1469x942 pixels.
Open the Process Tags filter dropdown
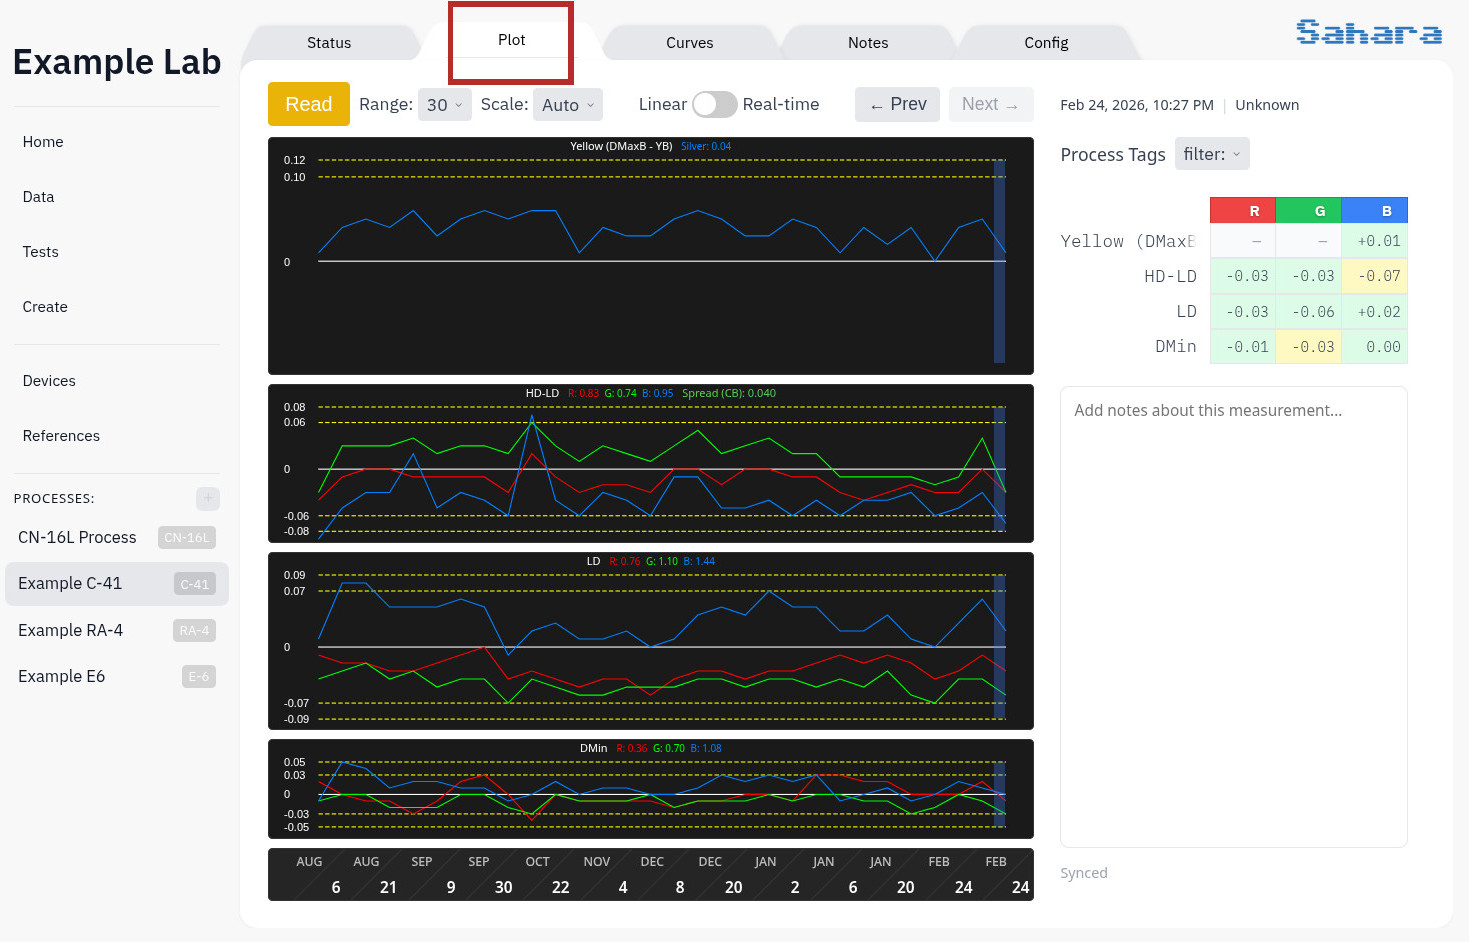[1211, 153]
